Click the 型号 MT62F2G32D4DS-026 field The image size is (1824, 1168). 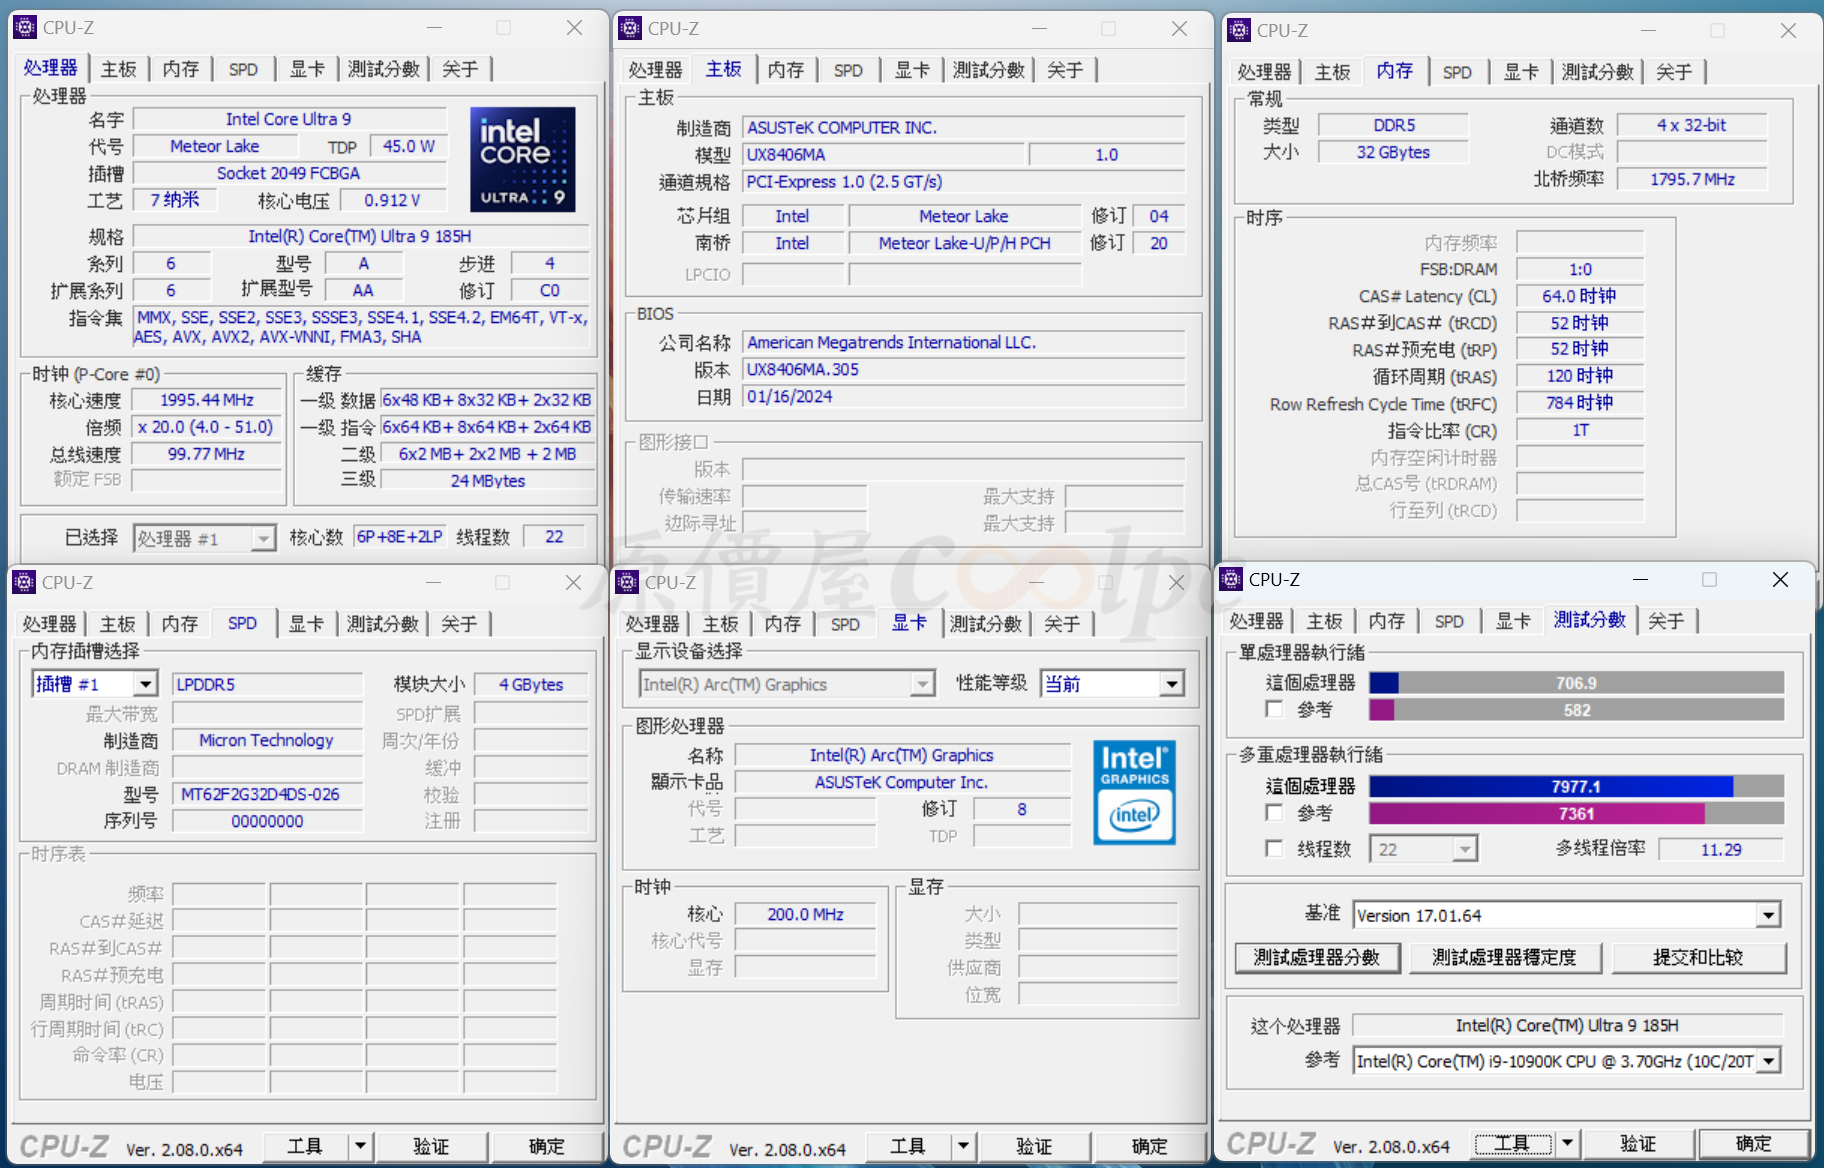click(267, 795)
